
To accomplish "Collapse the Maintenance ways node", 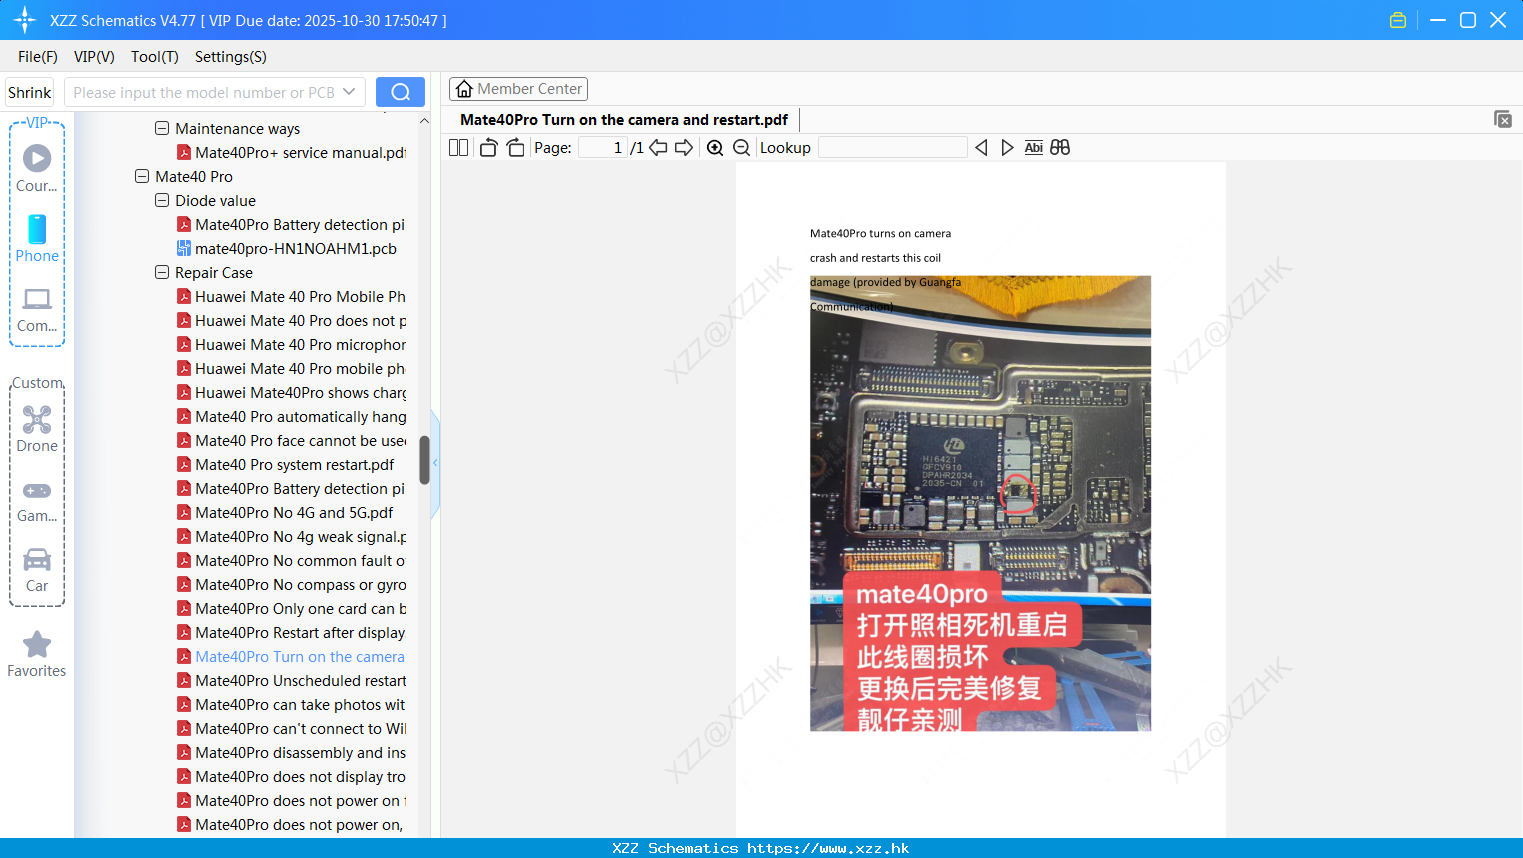I will (x=162, y=128).
